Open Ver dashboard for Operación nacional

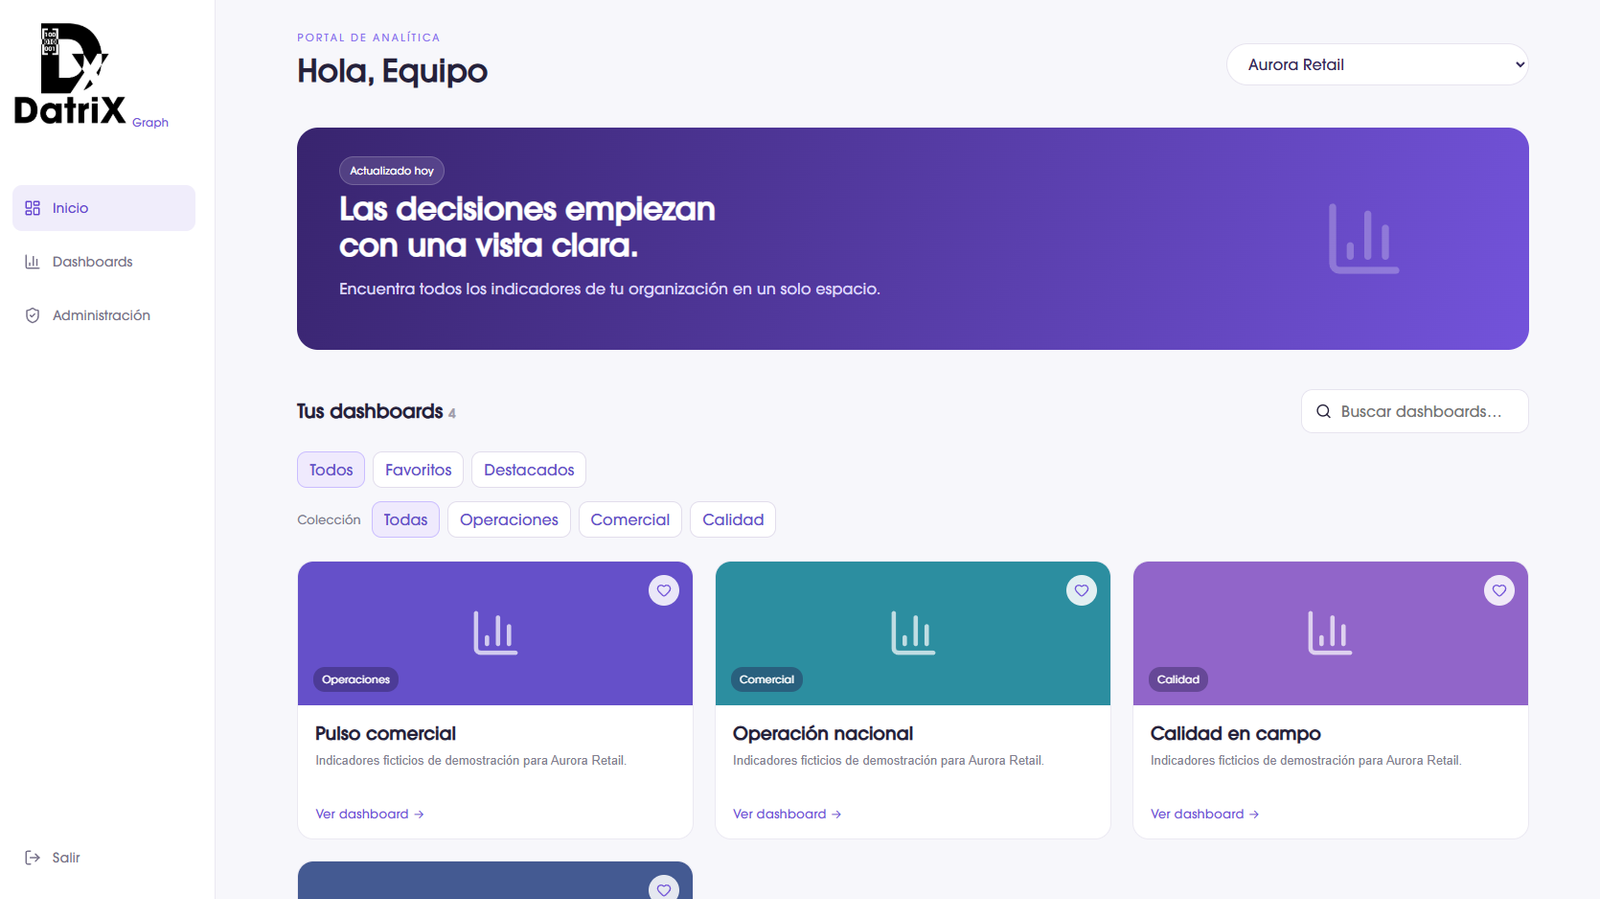[x=787, y=814]
